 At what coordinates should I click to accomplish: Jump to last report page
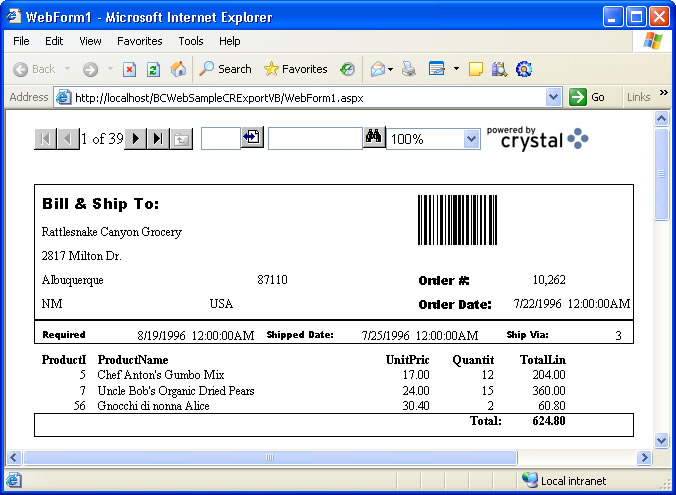click(x=158, y=139)
